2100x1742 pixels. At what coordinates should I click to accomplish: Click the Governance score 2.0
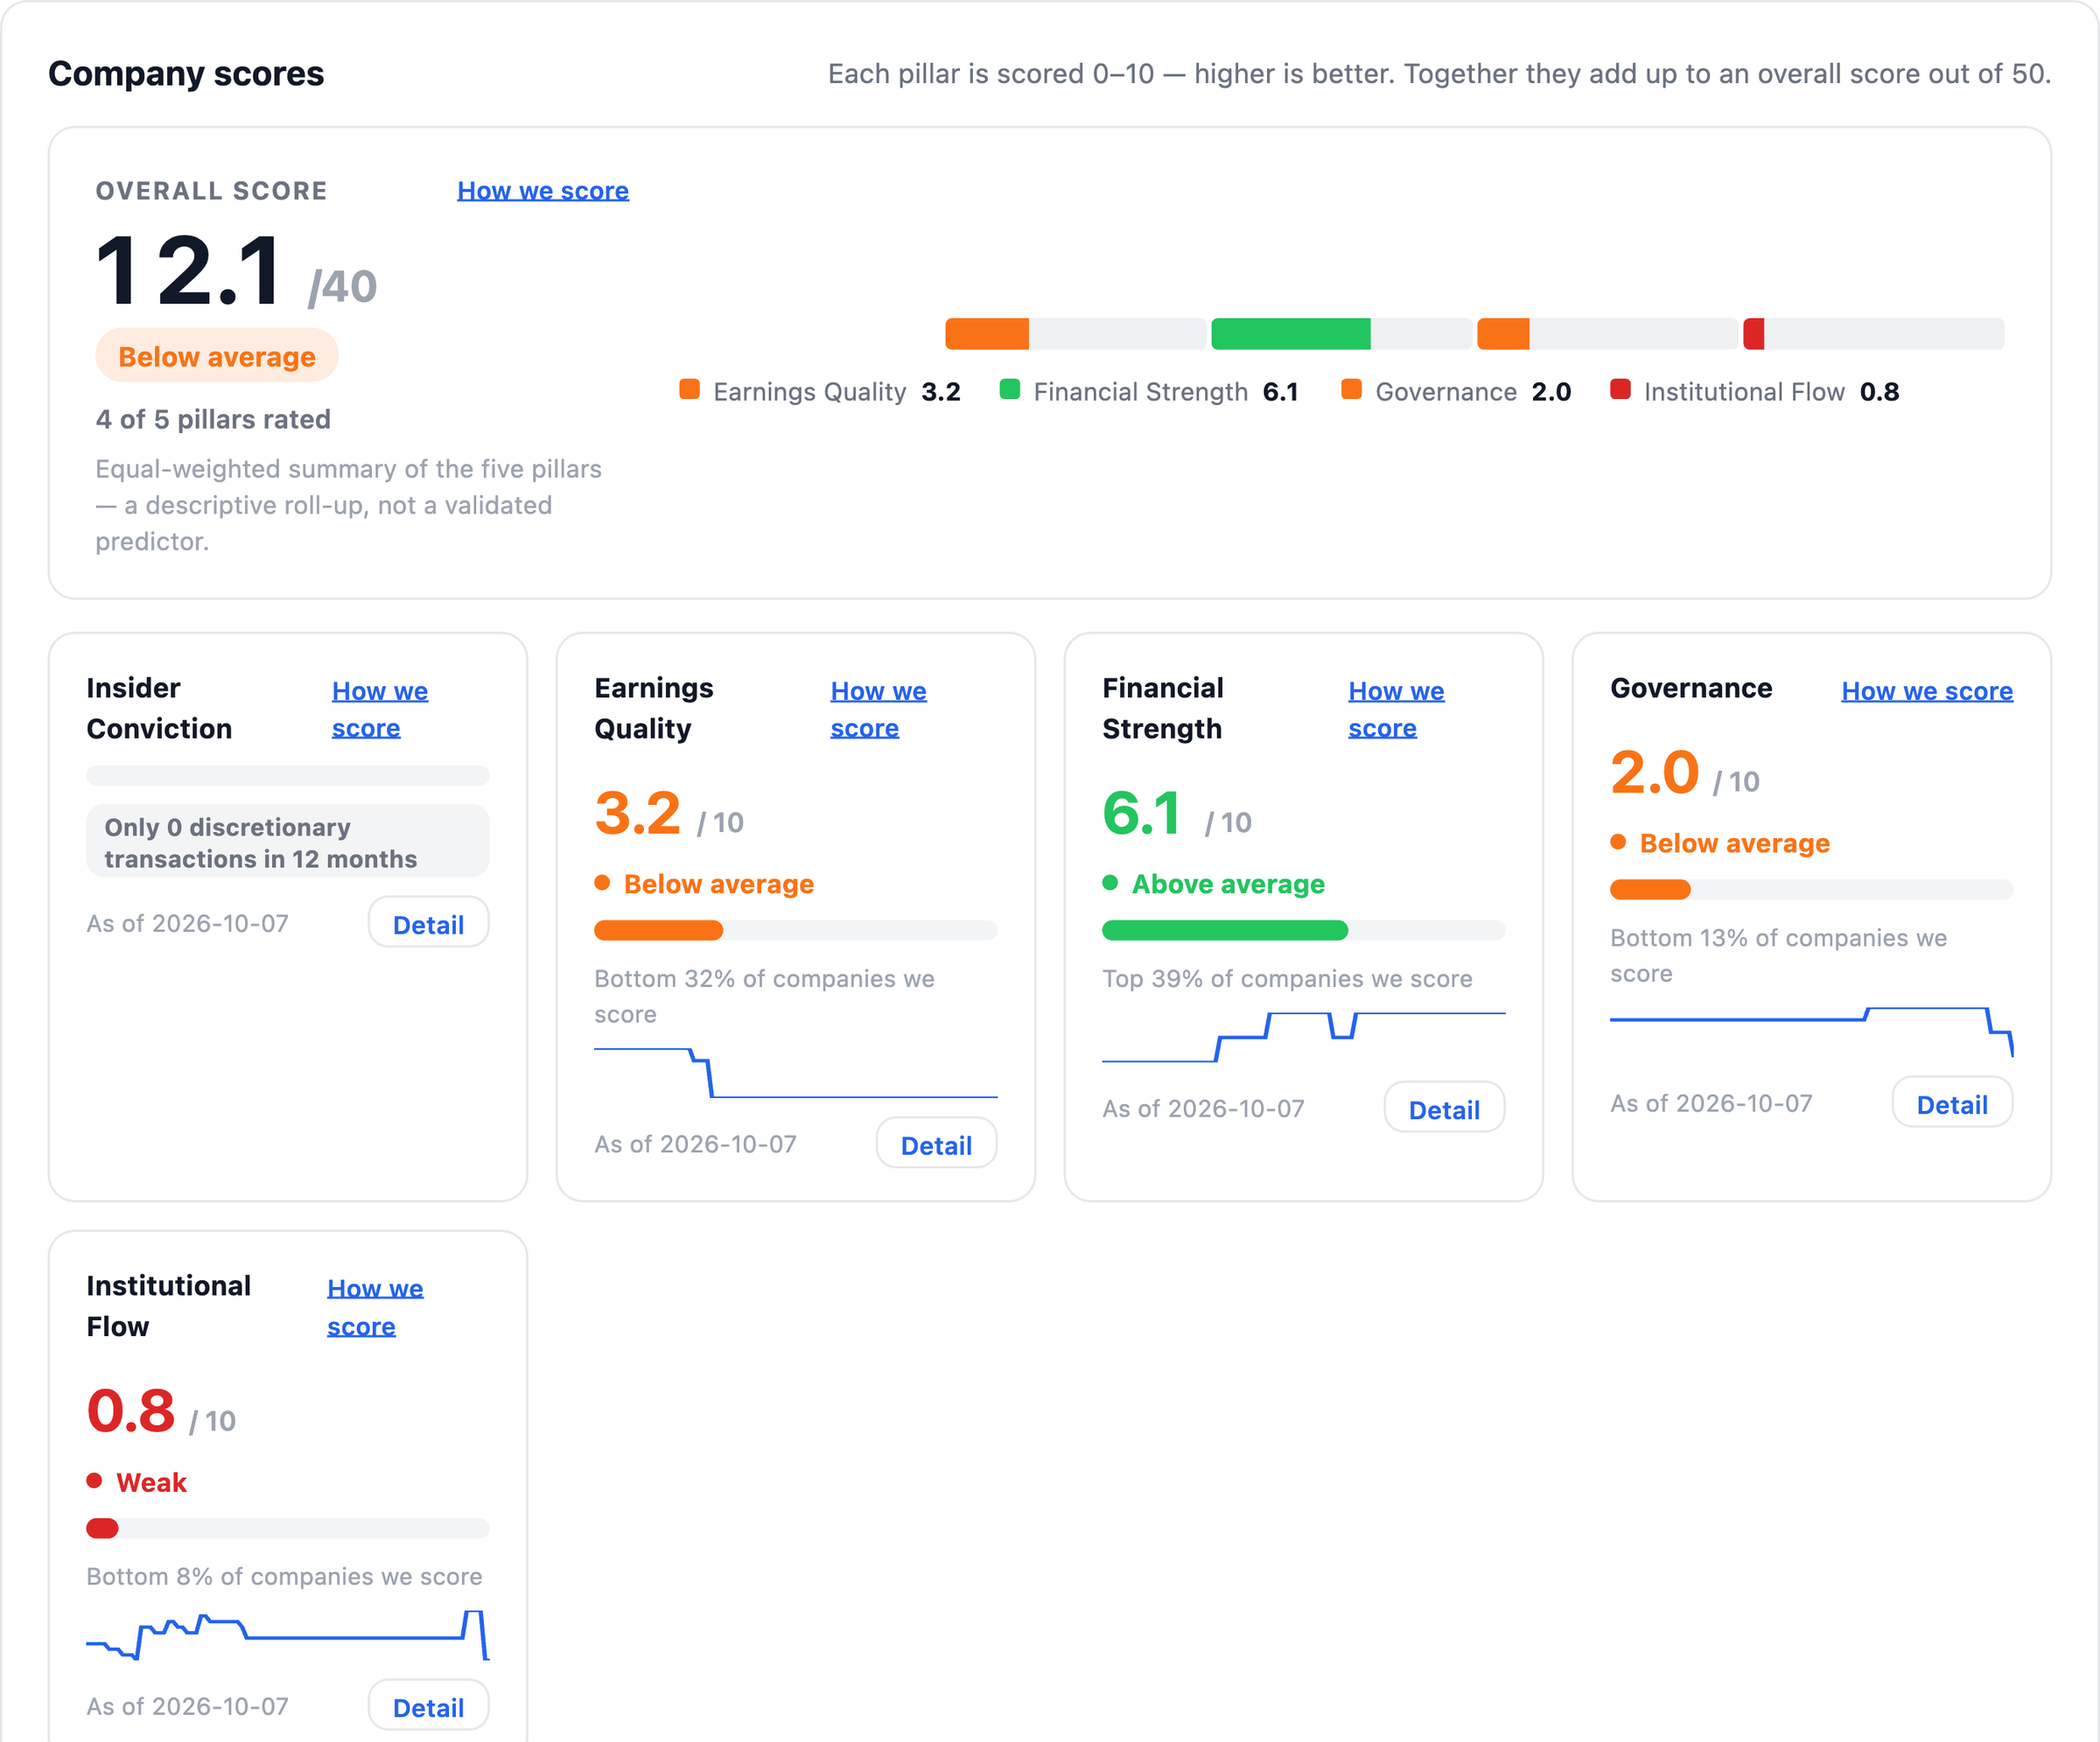(1654, 772)
